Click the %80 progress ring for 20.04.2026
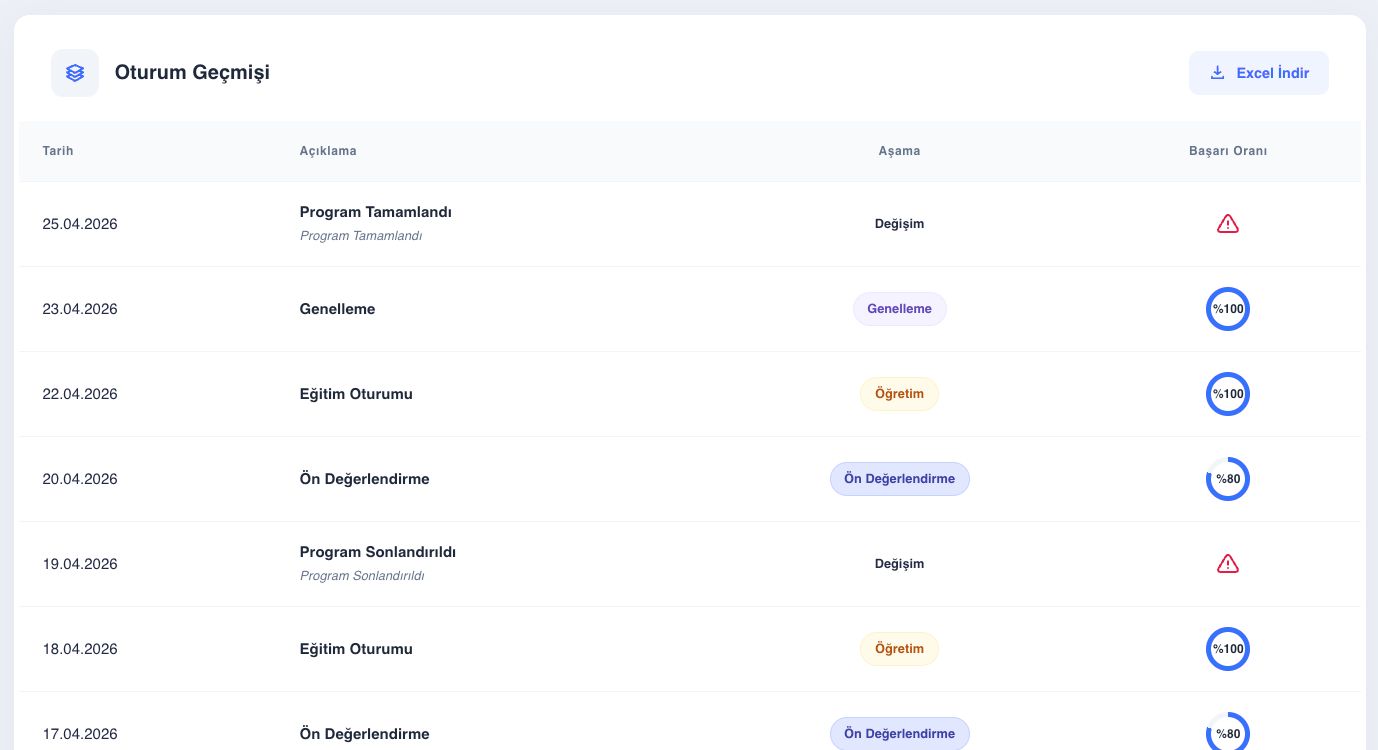 (x=1227, y=479)
